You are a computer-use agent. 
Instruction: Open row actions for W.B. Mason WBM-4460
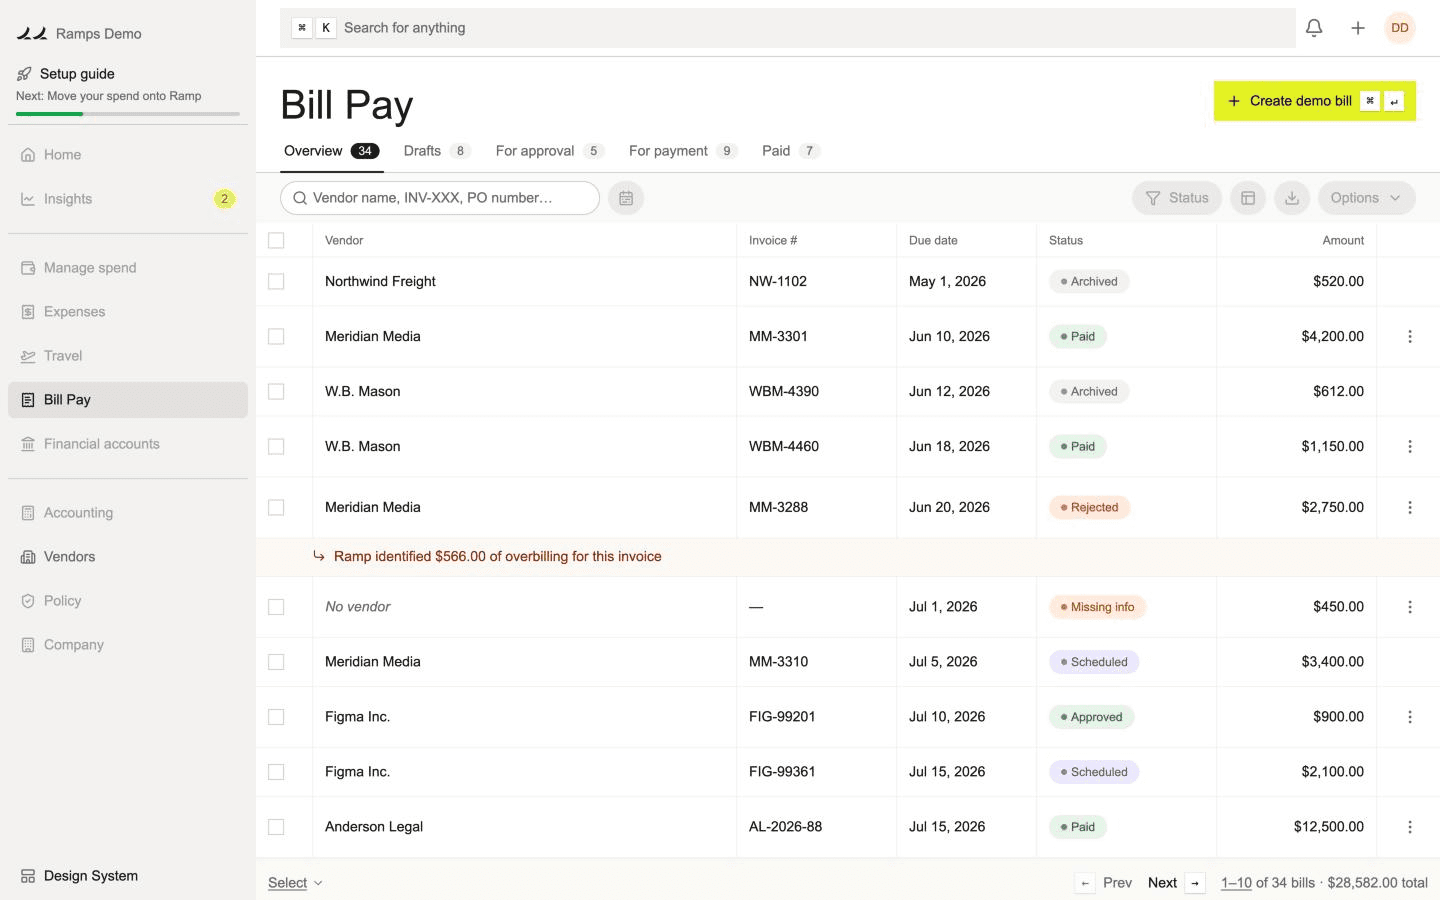coord(1410,447)
